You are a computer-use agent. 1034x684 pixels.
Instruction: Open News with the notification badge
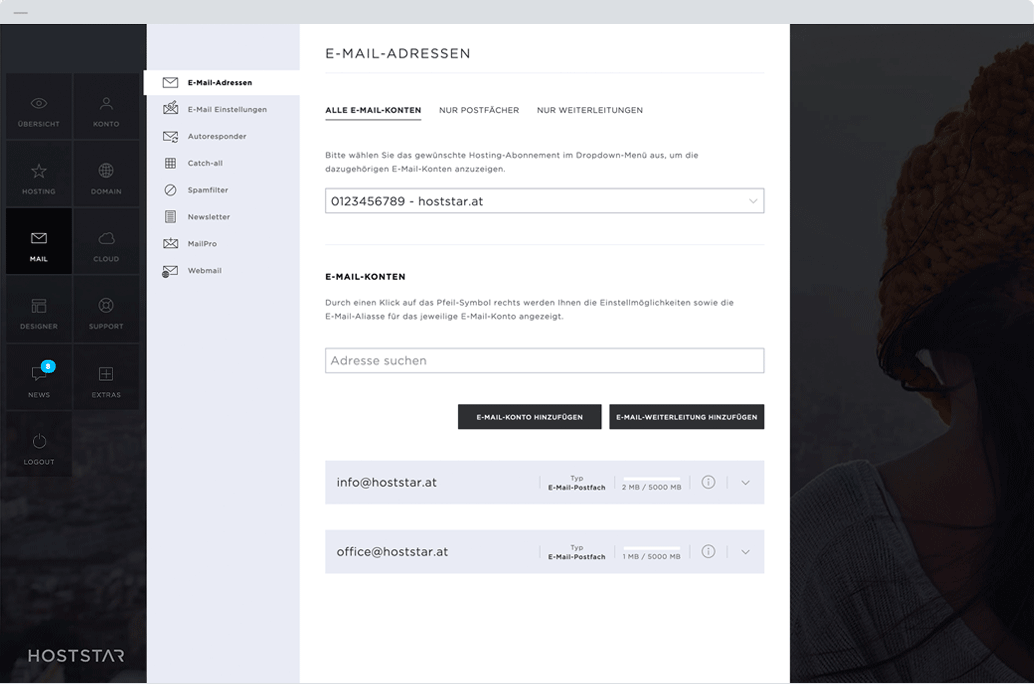[x=39, y=378]
